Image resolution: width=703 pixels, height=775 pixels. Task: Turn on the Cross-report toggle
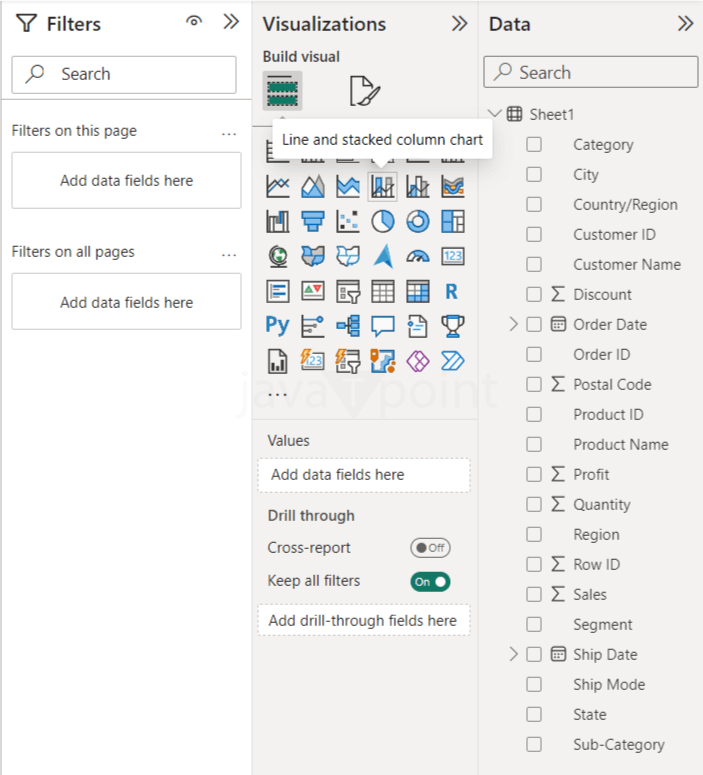tap(430, 548)
